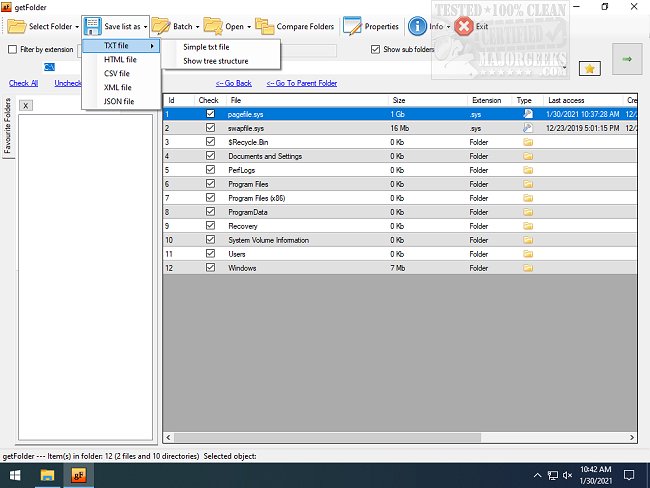Uncheck the Windows row checkbox
Screen dimensions: 650x488
click(211, 267)
